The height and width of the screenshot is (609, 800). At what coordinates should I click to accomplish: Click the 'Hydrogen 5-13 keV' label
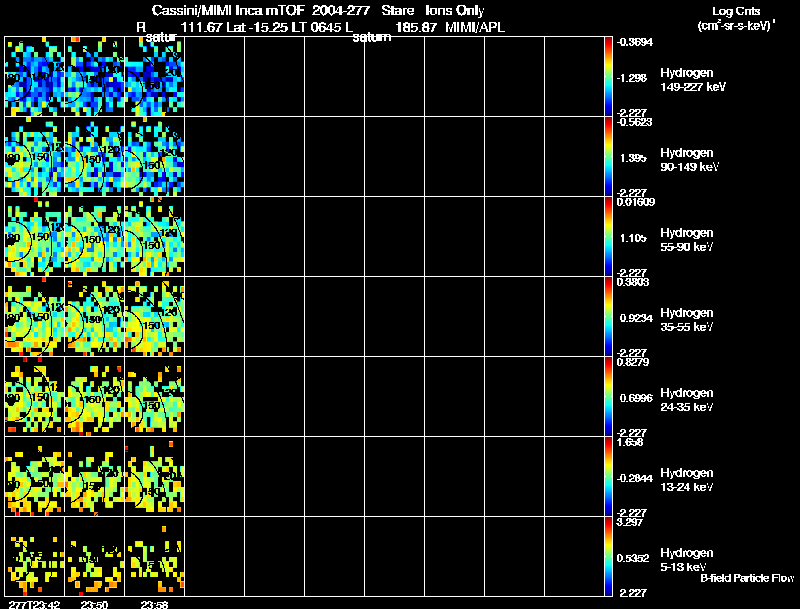(x=687, y=560)
